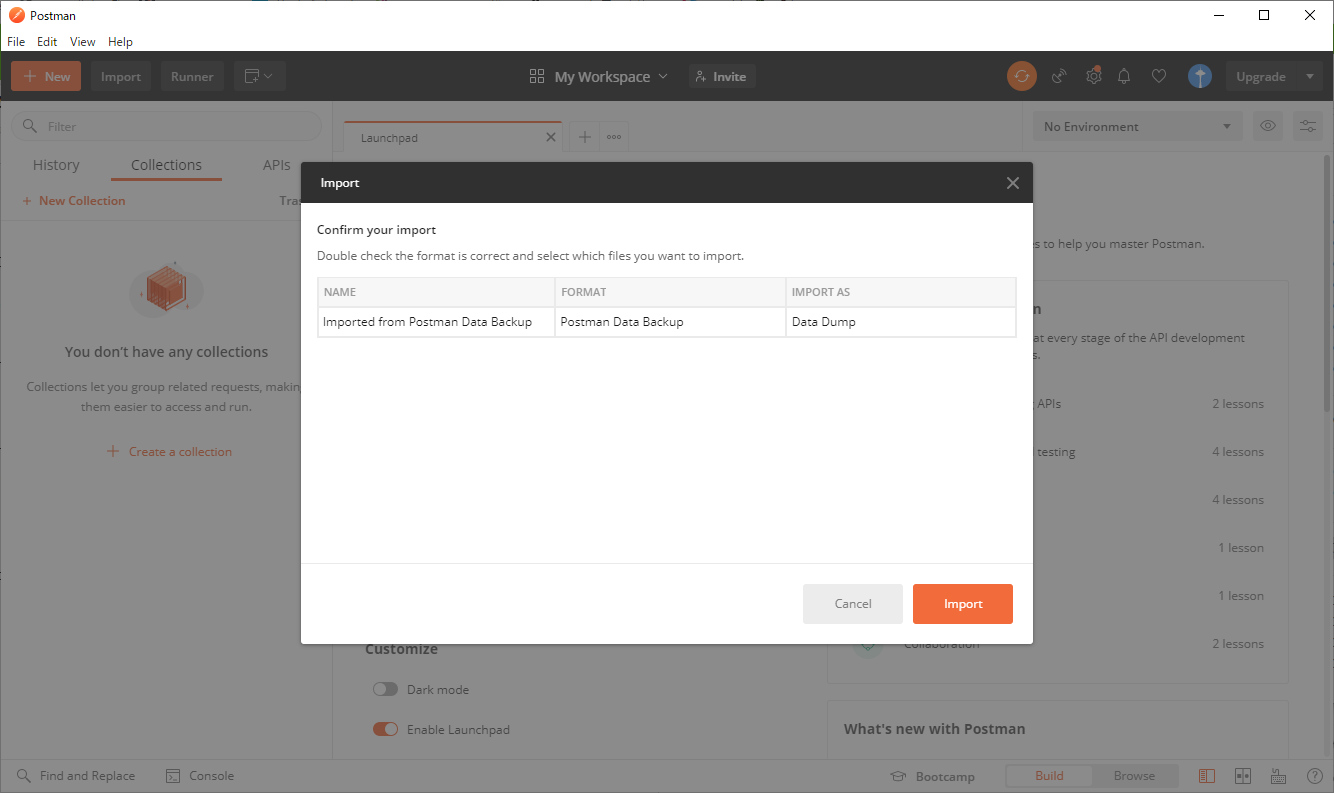
Task: Click the Create a collection link
Action: (x=169, y=452)
